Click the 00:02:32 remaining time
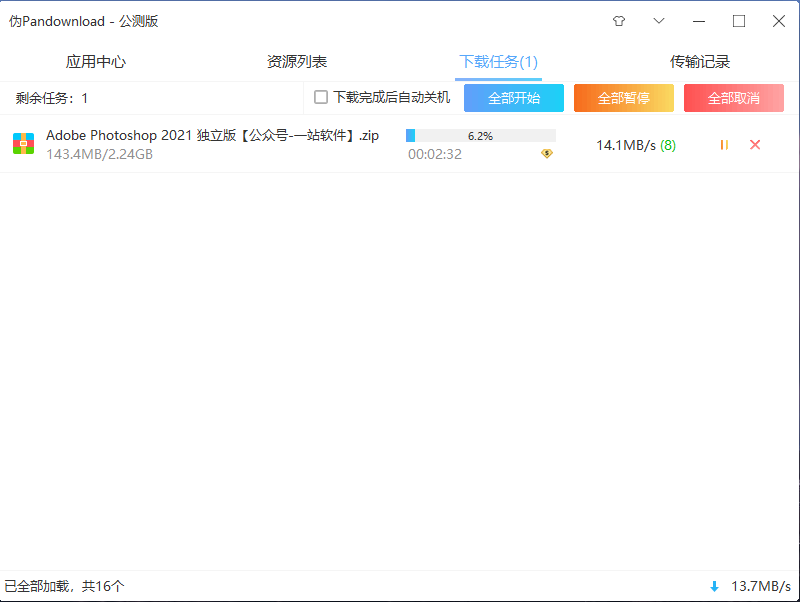800x602 pixels. tap(435, 154)
